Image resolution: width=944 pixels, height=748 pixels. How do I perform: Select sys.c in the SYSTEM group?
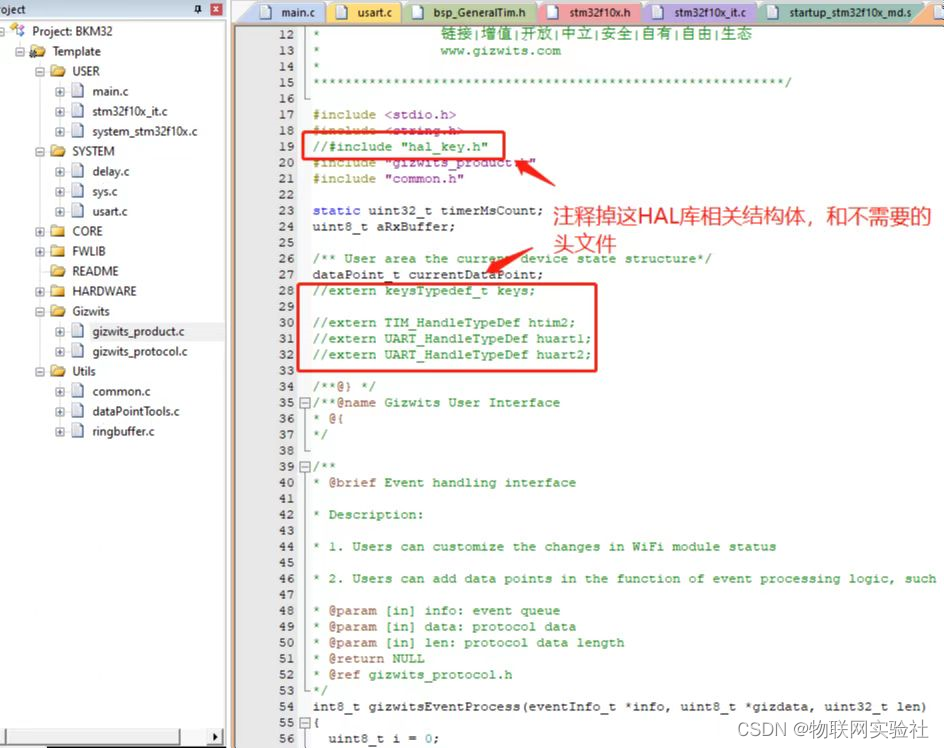point(104,191)
